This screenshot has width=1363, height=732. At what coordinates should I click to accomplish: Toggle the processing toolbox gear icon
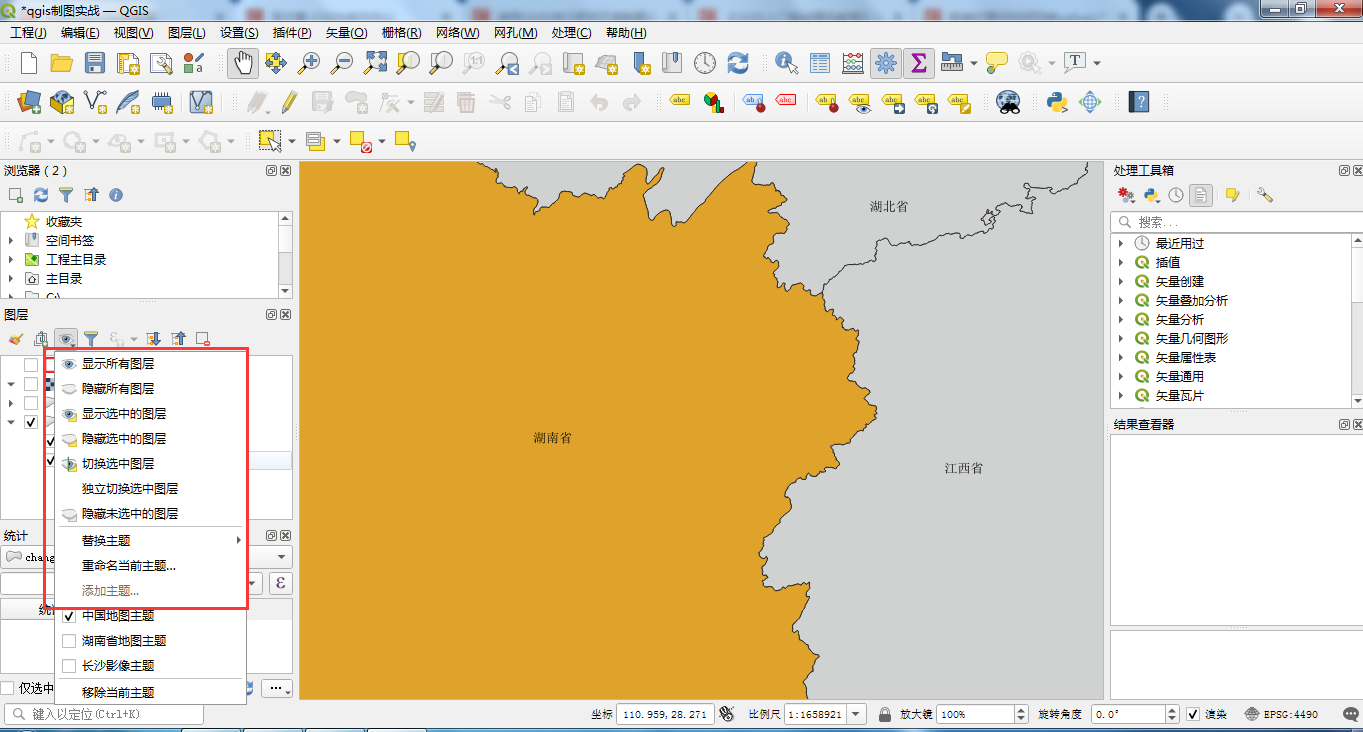coord(885,63)
